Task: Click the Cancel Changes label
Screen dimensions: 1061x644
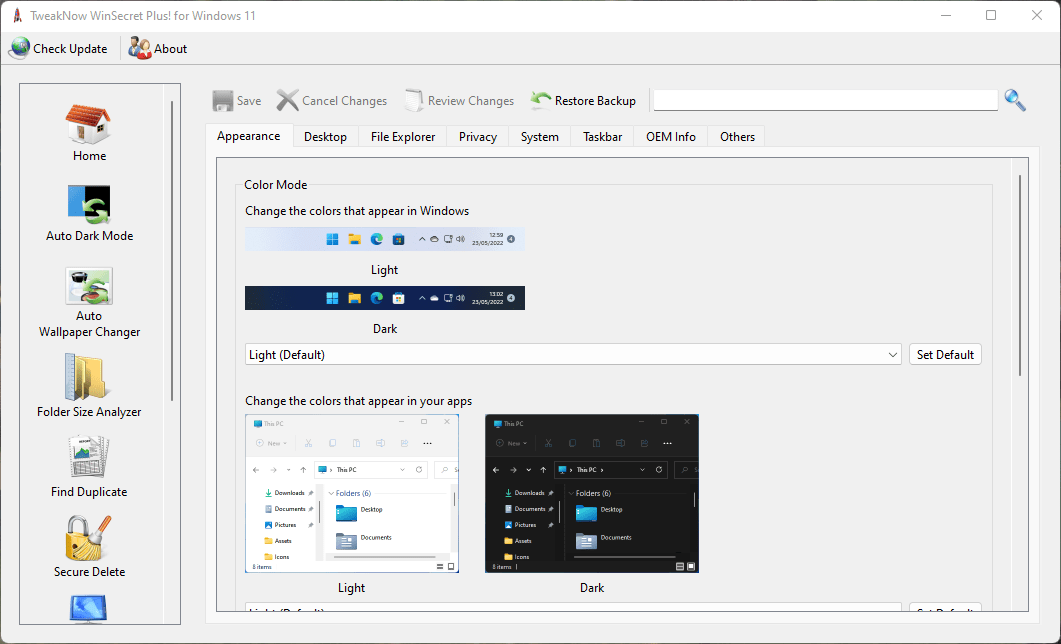Action: point(344,101)
